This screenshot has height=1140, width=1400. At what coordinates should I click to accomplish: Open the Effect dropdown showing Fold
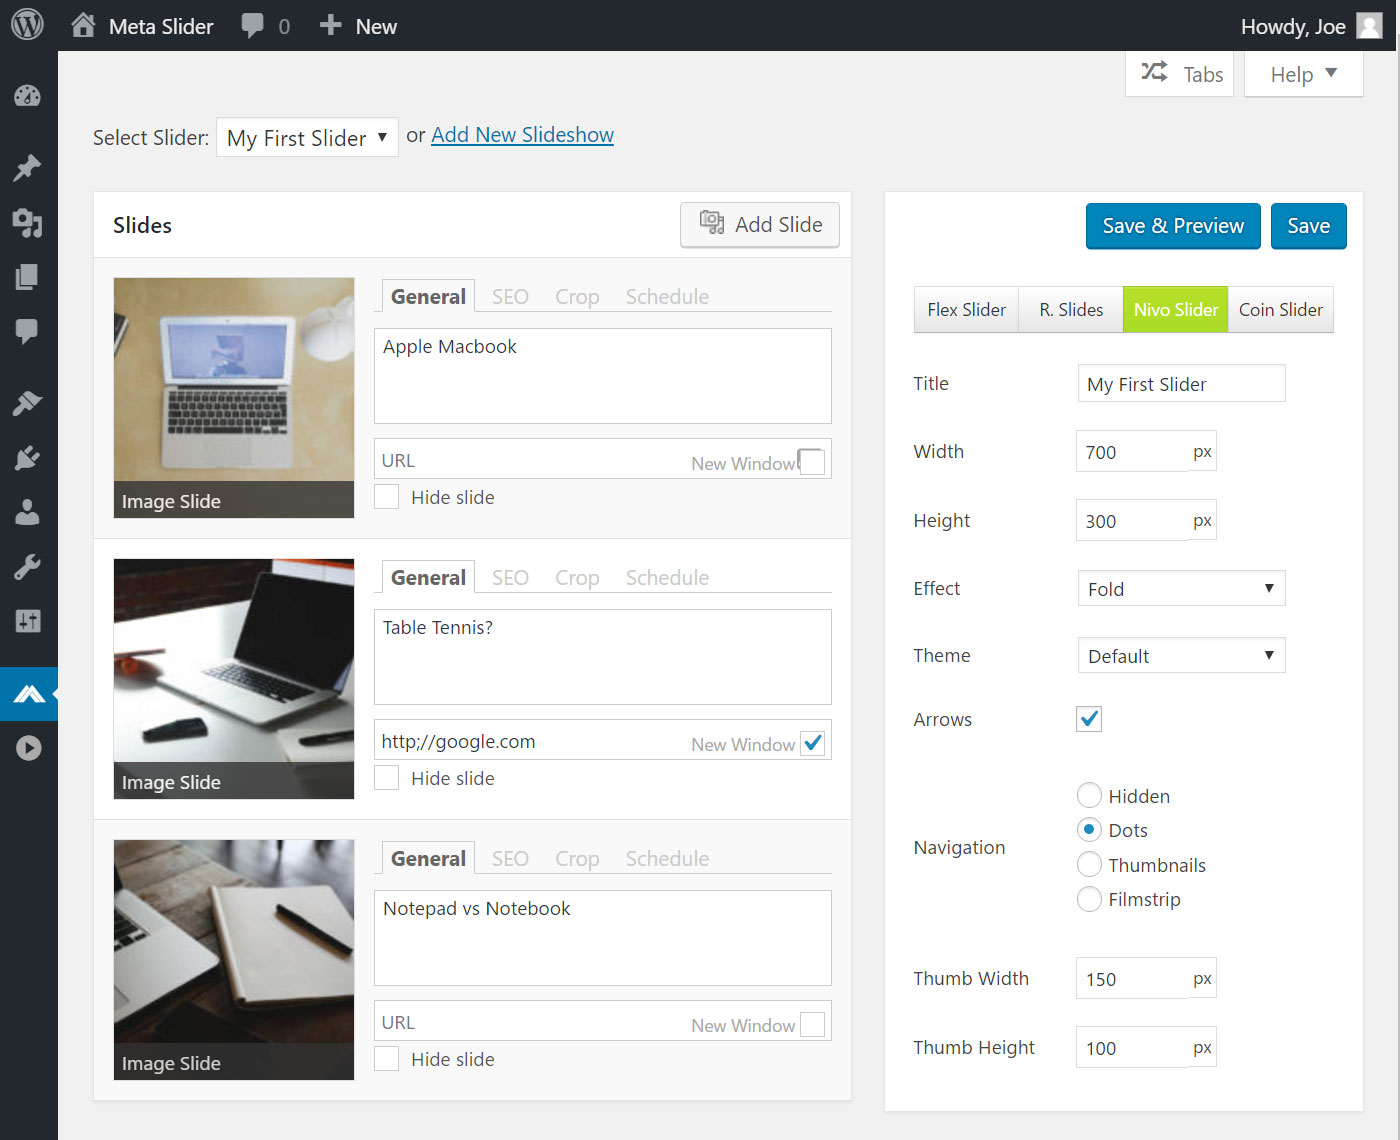coord(1181,588)
